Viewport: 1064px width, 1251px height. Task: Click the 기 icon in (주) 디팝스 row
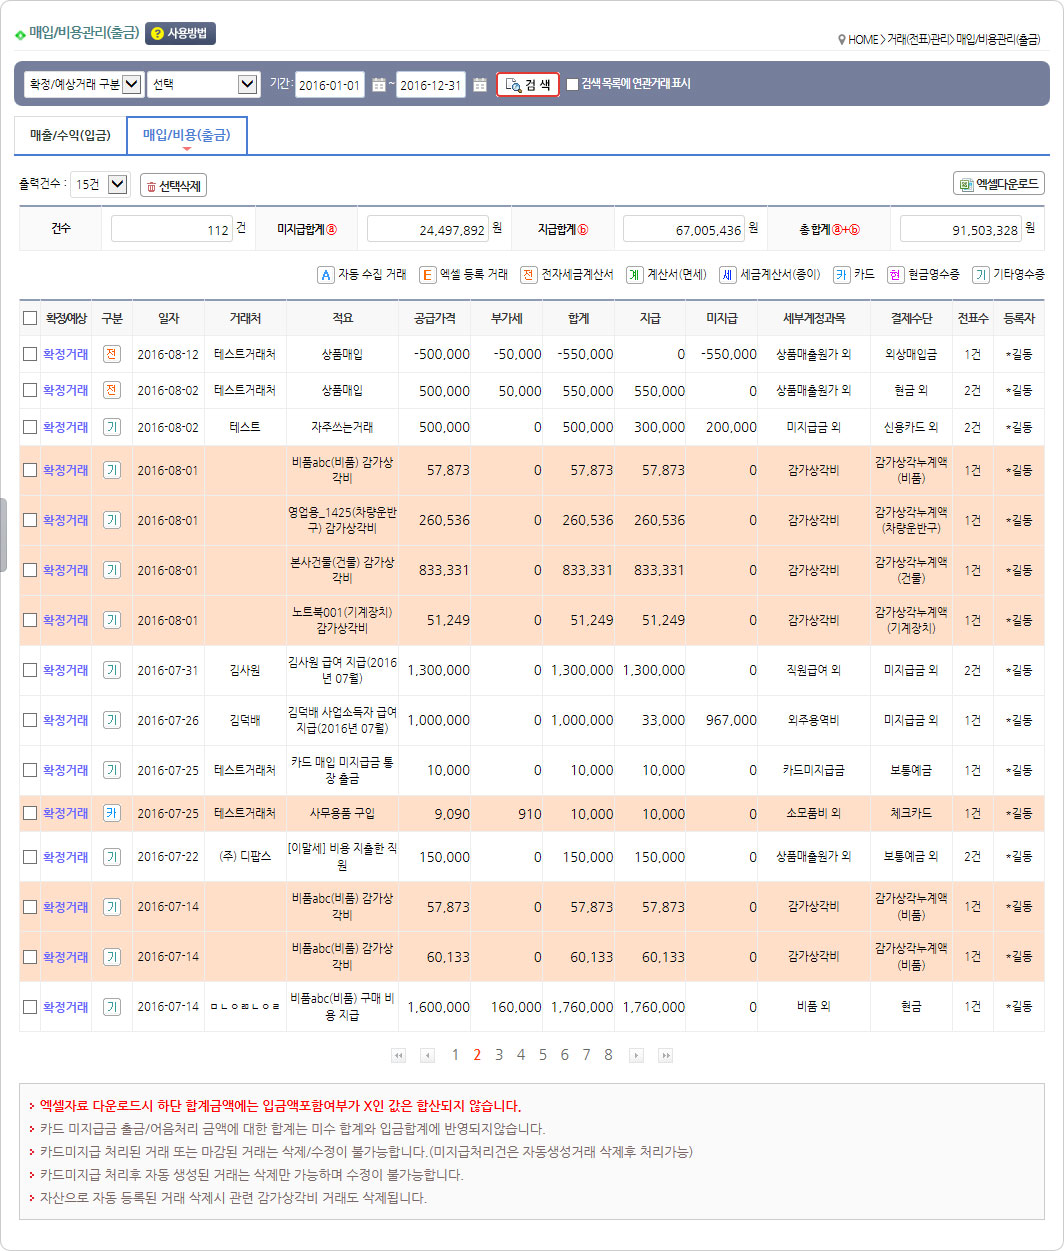click(x=112, y=857)
